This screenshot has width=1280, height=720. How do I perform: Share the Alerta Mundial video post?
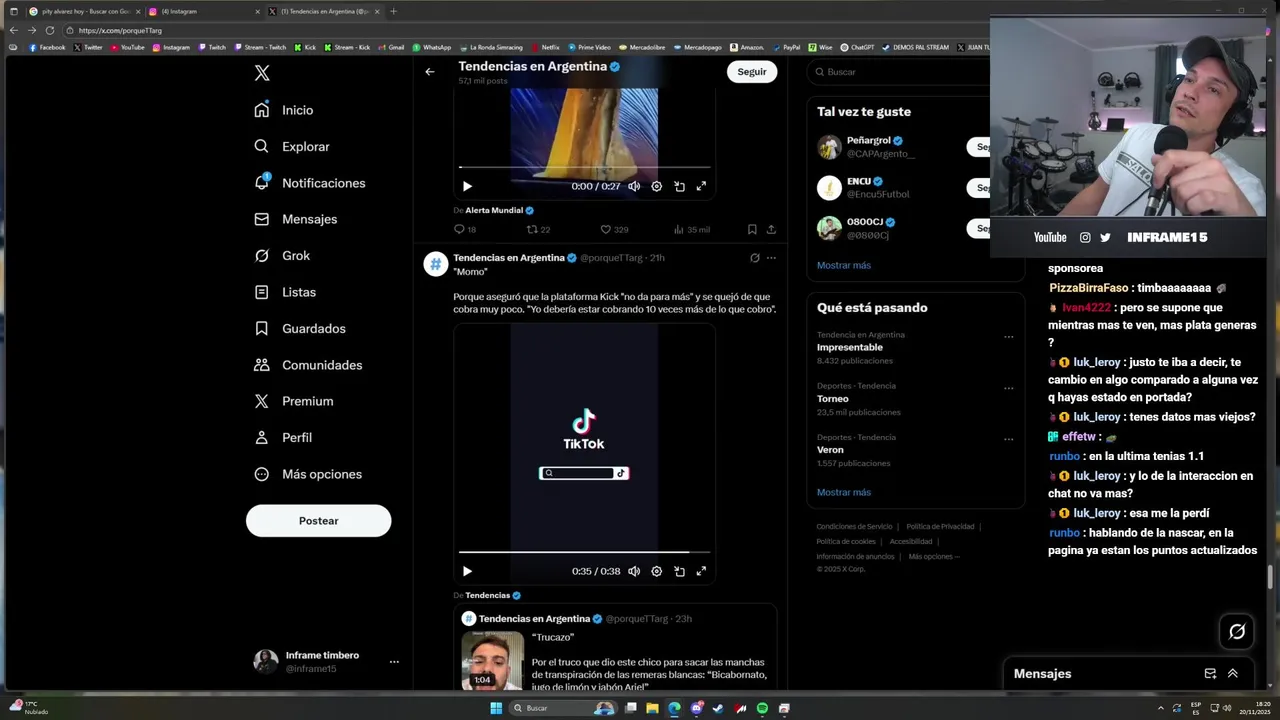(x=771, y=229)
